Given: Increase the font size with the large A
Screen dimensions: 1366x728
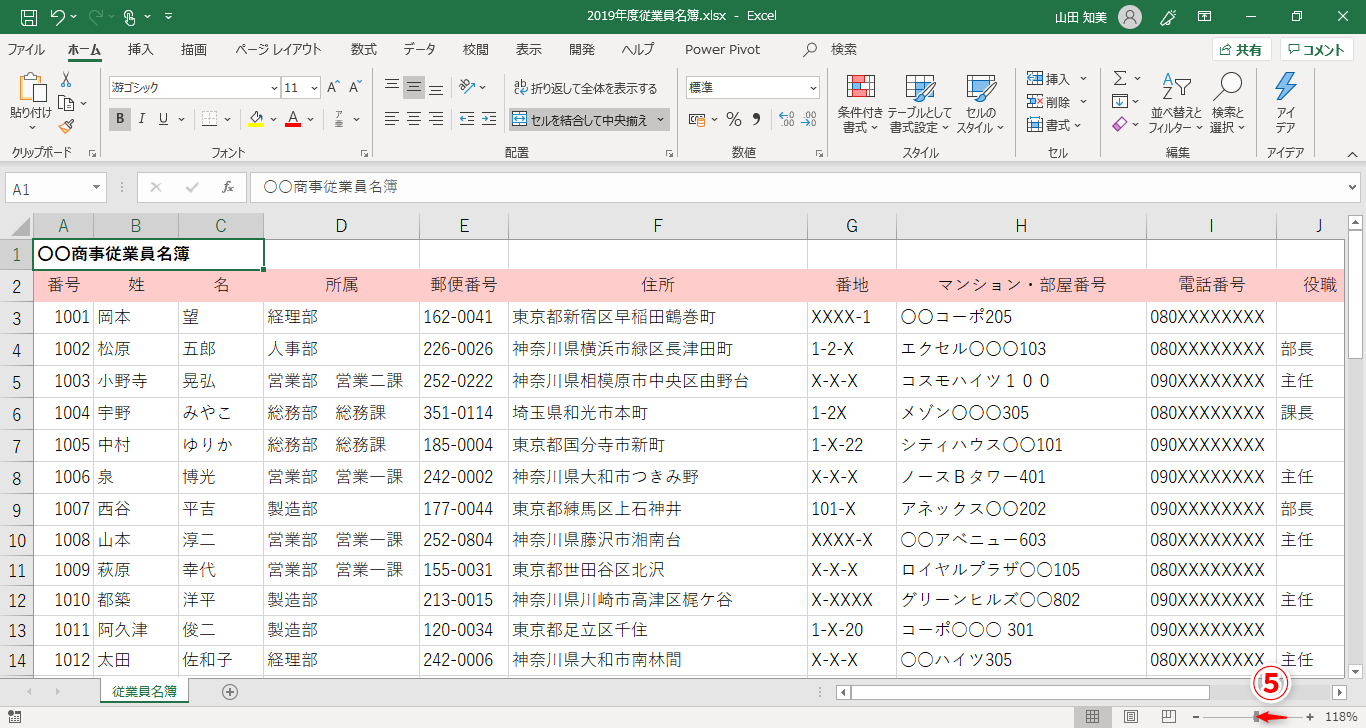Looking at the screenshot, I should pos(334,88).
